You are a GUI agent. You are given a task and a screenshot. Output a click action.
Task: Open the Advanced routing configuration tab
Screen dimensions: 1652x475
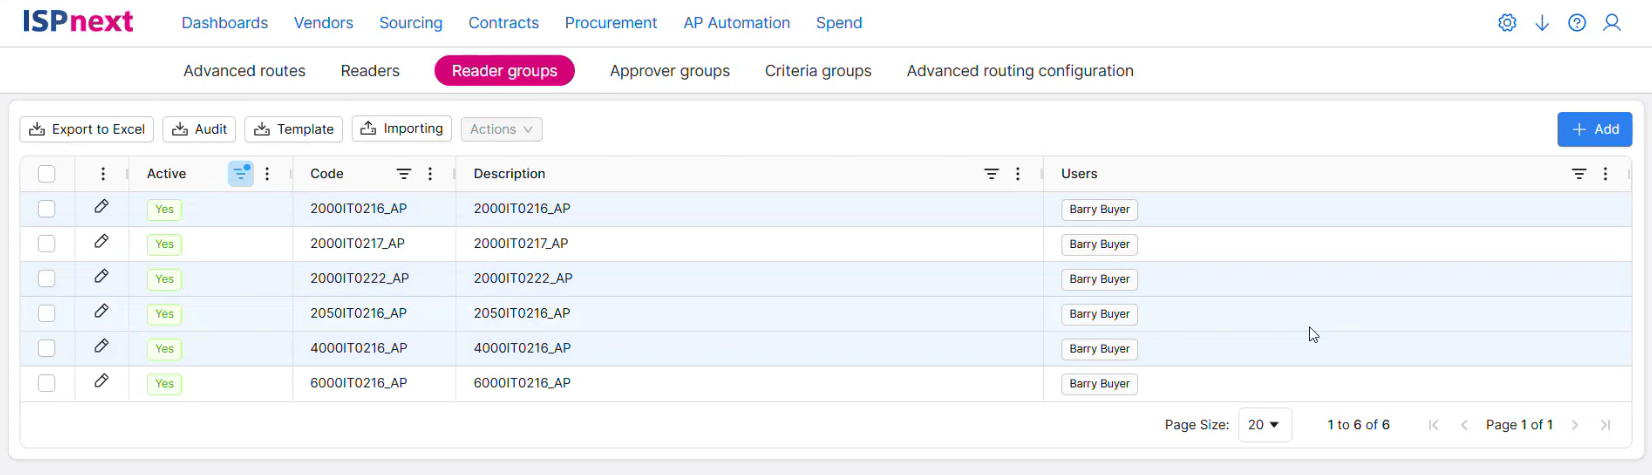click(x=1020, y=71)
